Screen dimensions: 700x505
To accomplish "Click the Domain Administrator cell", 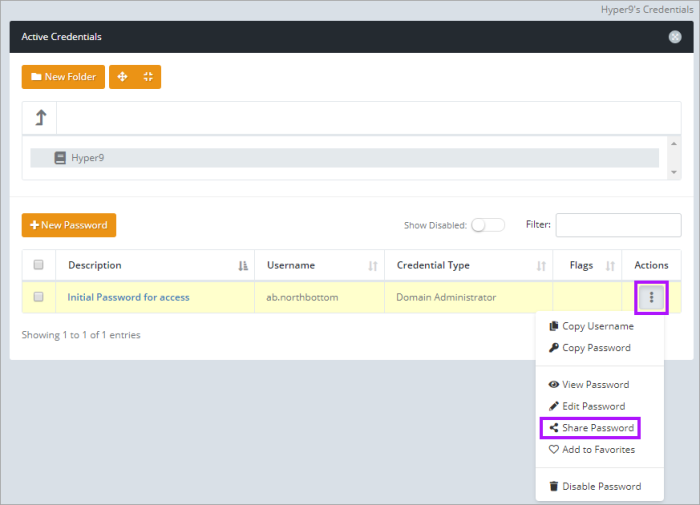I will click(x=468, y=297).
